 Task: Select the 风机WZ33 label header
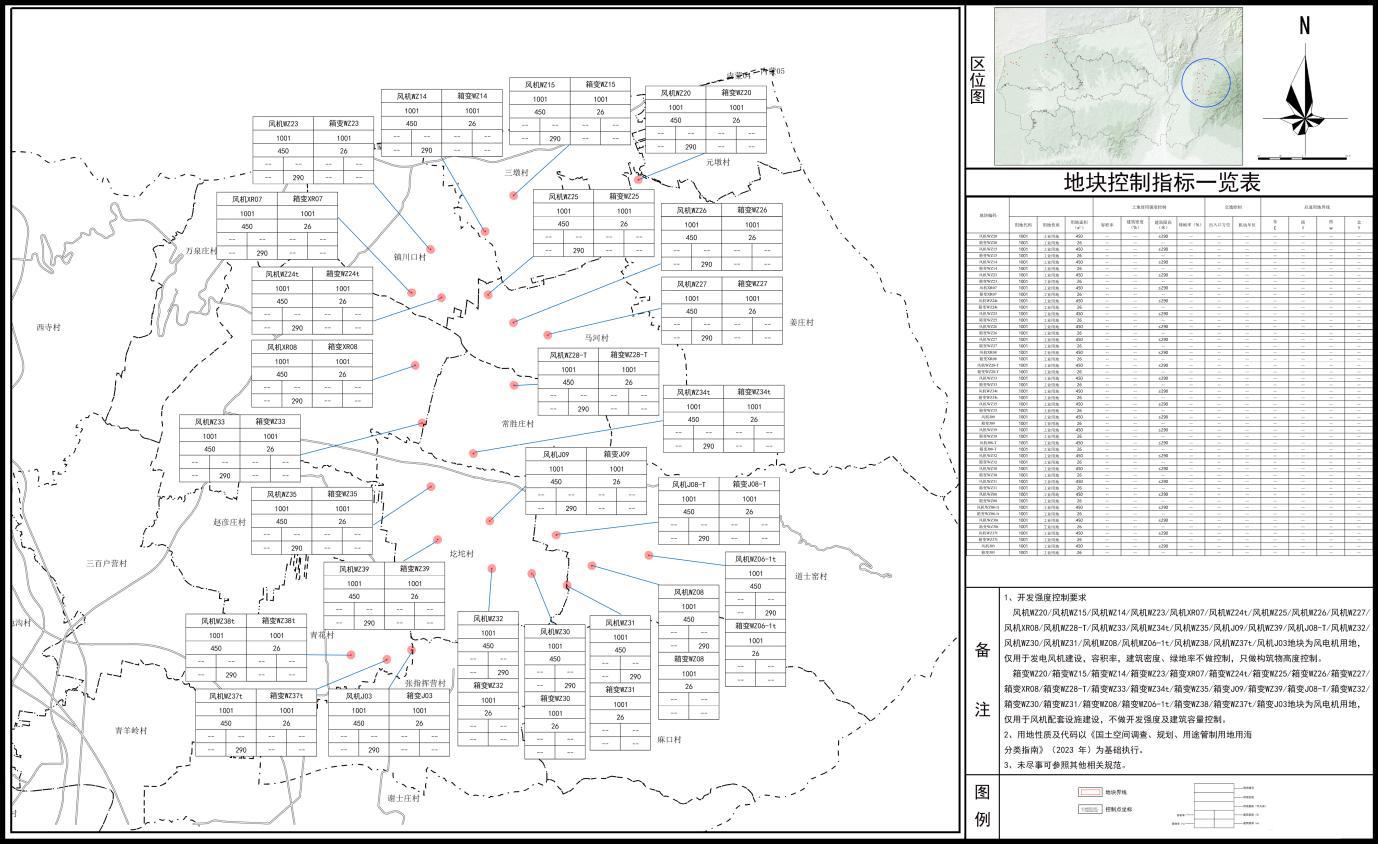(x=209, y=422)
